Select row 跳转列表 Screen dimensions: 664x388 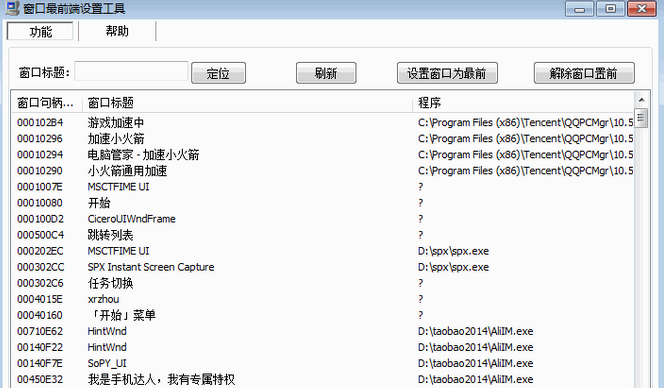[x=323, y=235]
